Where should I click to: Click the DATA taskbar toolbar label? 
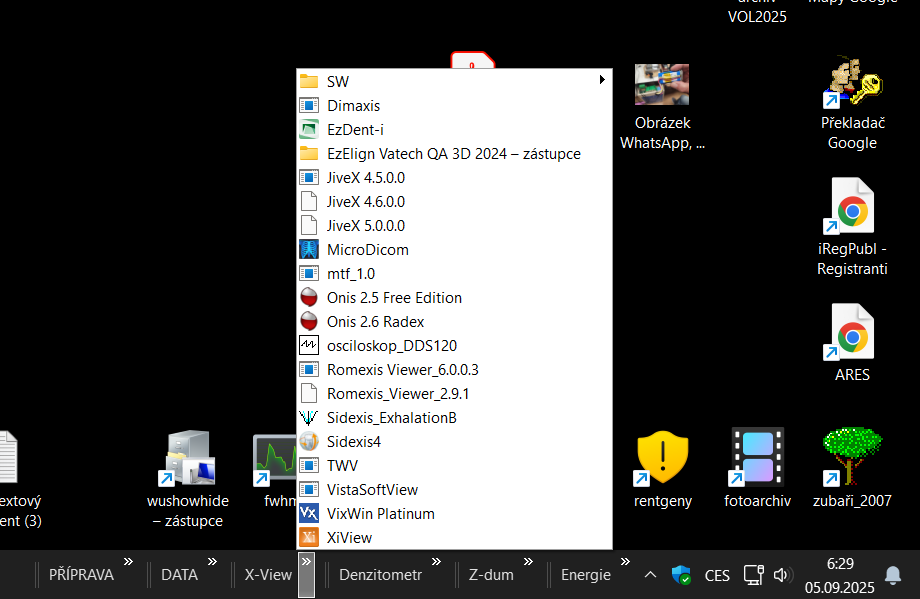[x=180, y=575]
